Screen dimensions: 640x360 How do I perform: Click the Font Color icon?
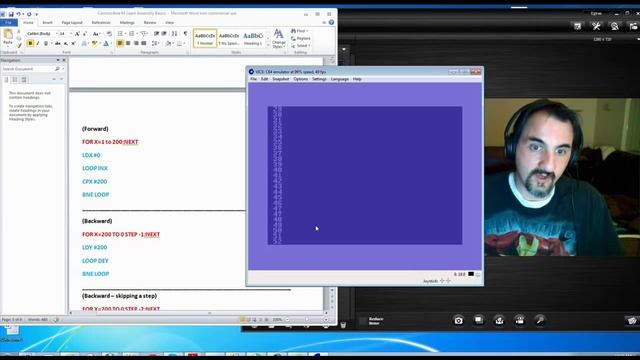[x=107, y=43]
